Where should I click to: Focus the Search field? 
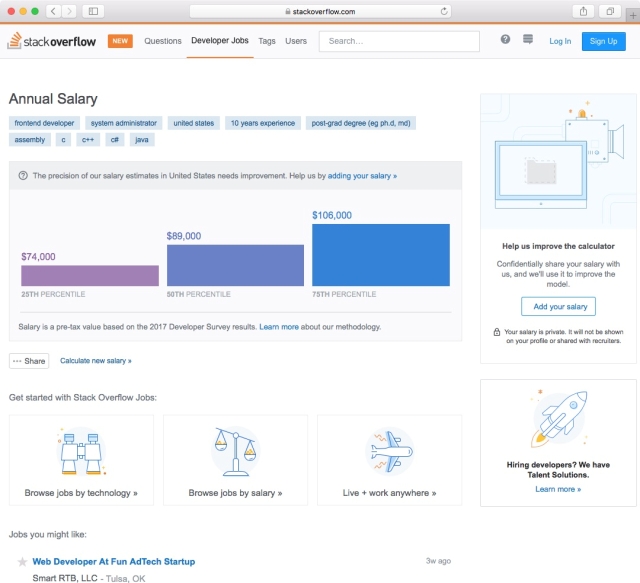399,41
